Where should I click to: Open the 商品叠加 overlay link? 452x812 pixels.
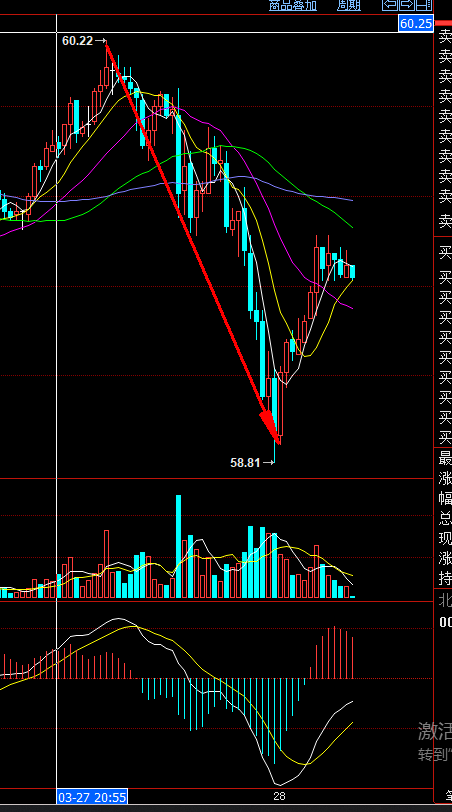click(293, 5)
